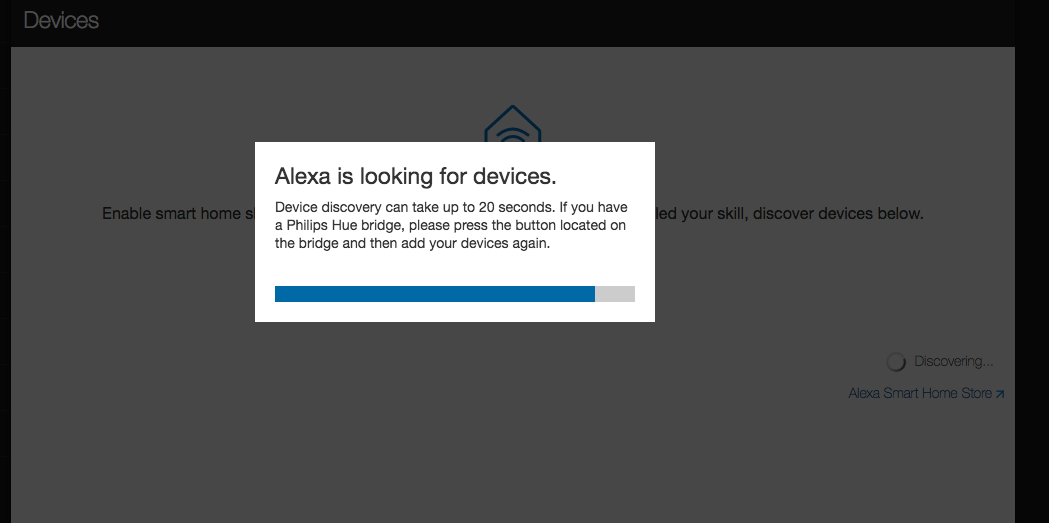
Task: Click empty white space beside the dialog heading
Action: [x=605, y=177]
